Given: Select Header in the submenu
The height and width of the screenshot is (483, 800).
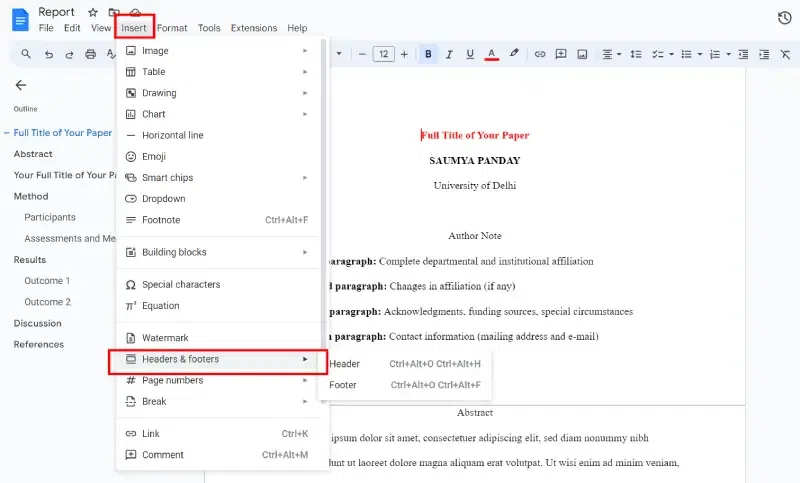Looking at the screenshot, I should (405, 364).
